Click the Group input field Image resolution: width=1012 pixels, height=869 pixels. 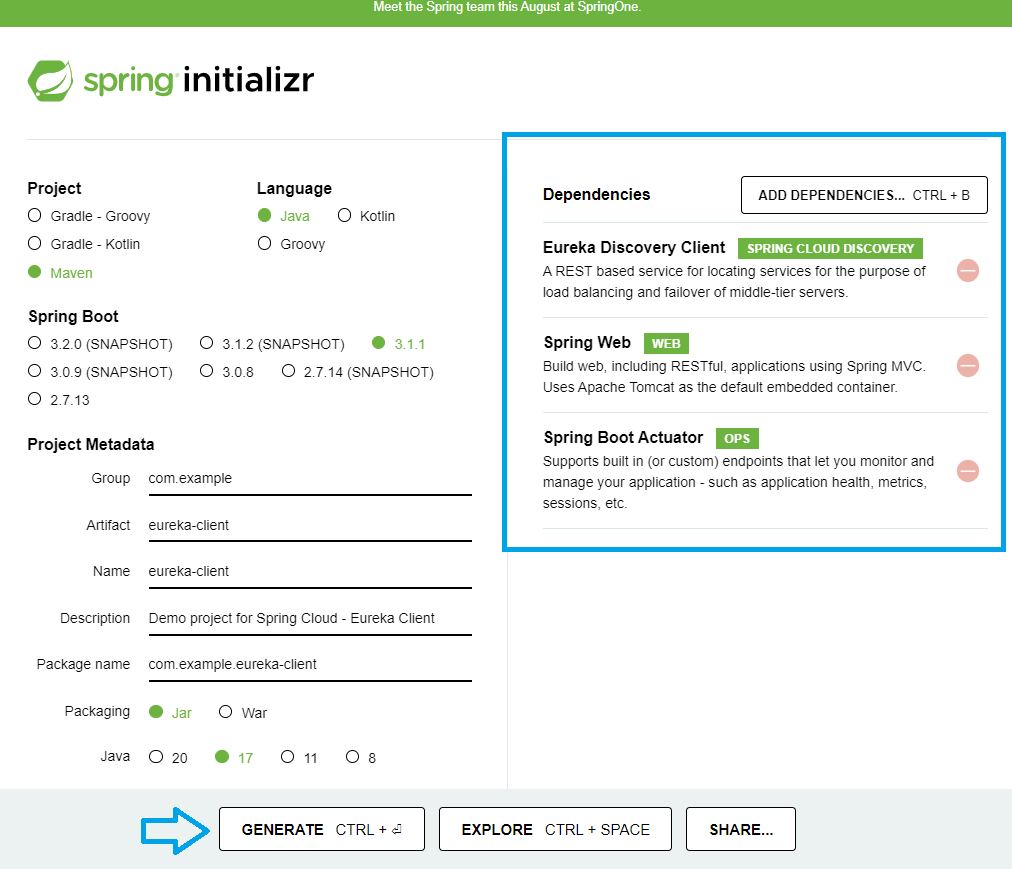(310, 479)
